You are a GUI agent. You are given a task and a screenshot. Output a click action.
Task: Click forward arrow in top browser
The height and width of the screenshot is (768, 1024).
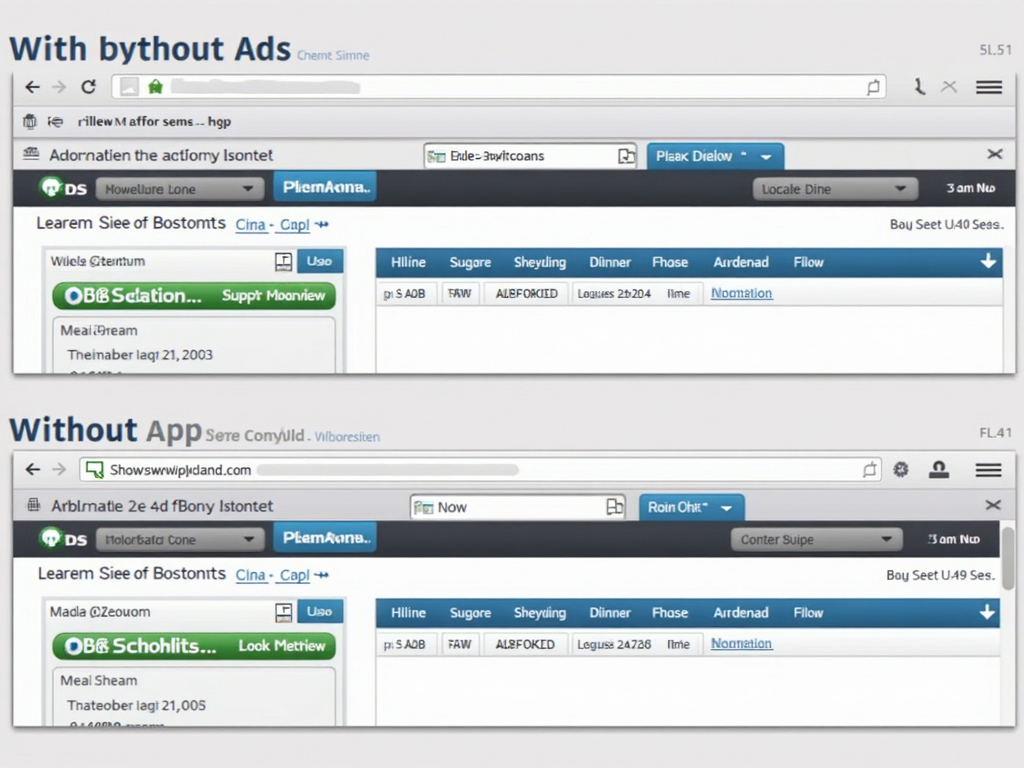tap(59, 87)
